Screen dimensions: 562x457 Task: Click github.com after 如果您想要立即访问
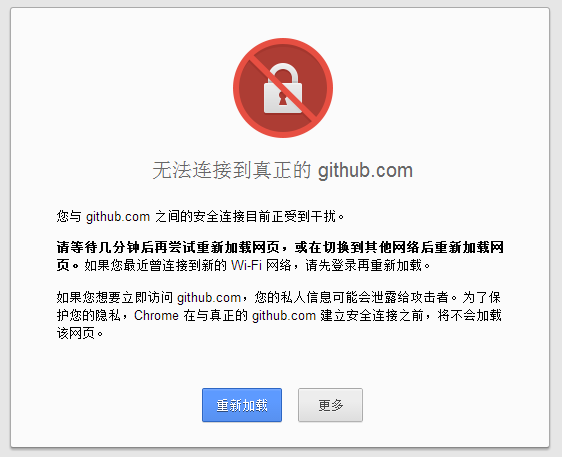tap(209, 297)
